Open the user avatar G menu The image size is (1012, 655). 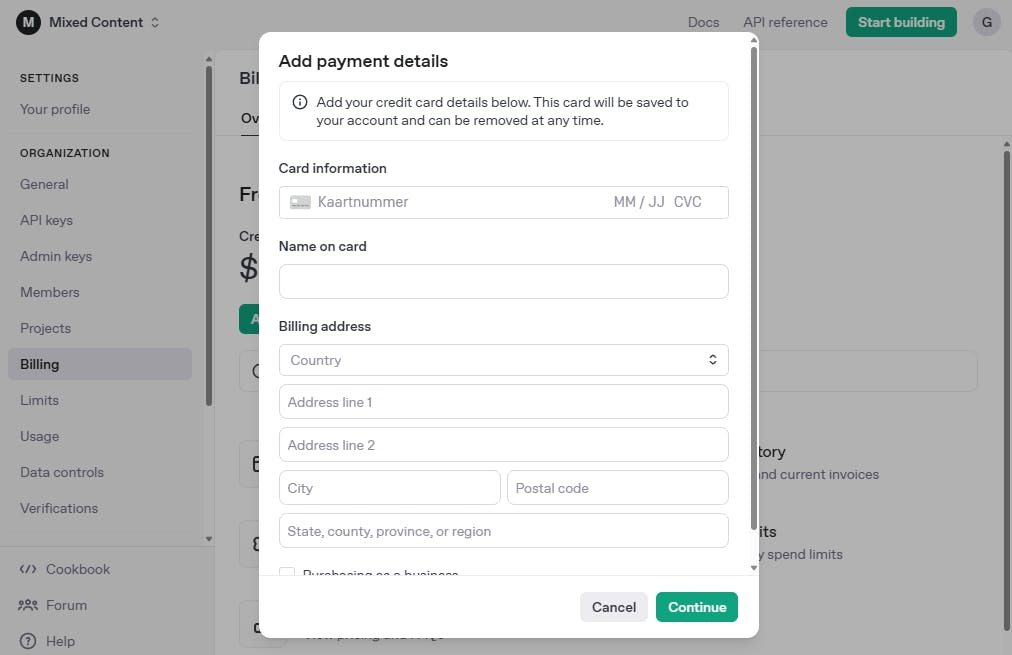[x=986, y=22]
